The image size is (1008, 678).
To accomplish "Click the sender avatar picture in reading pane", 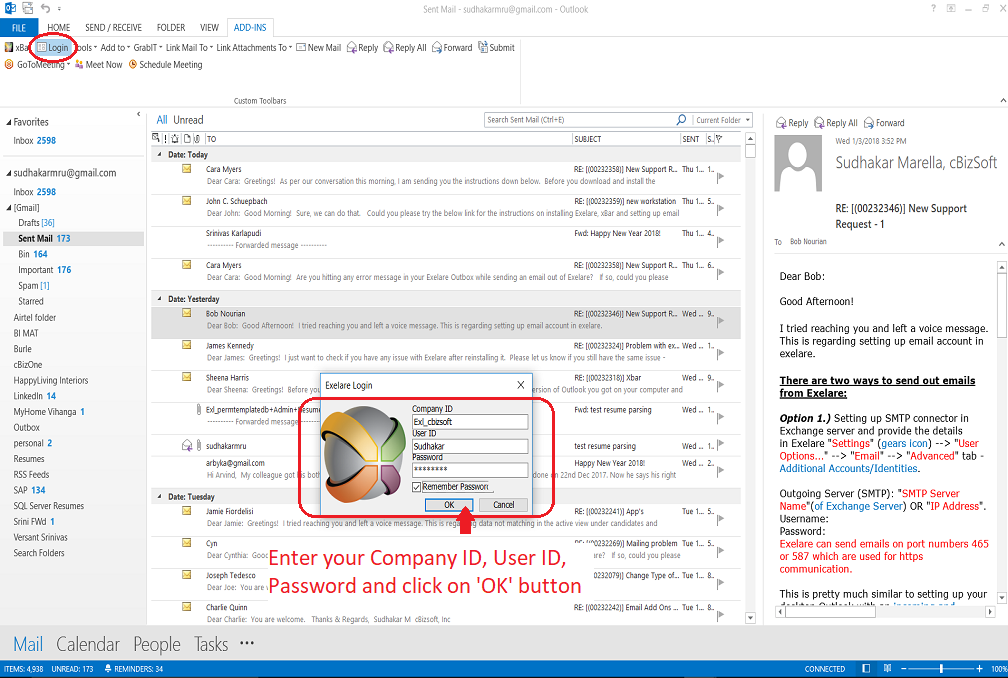I will point(798,163).
